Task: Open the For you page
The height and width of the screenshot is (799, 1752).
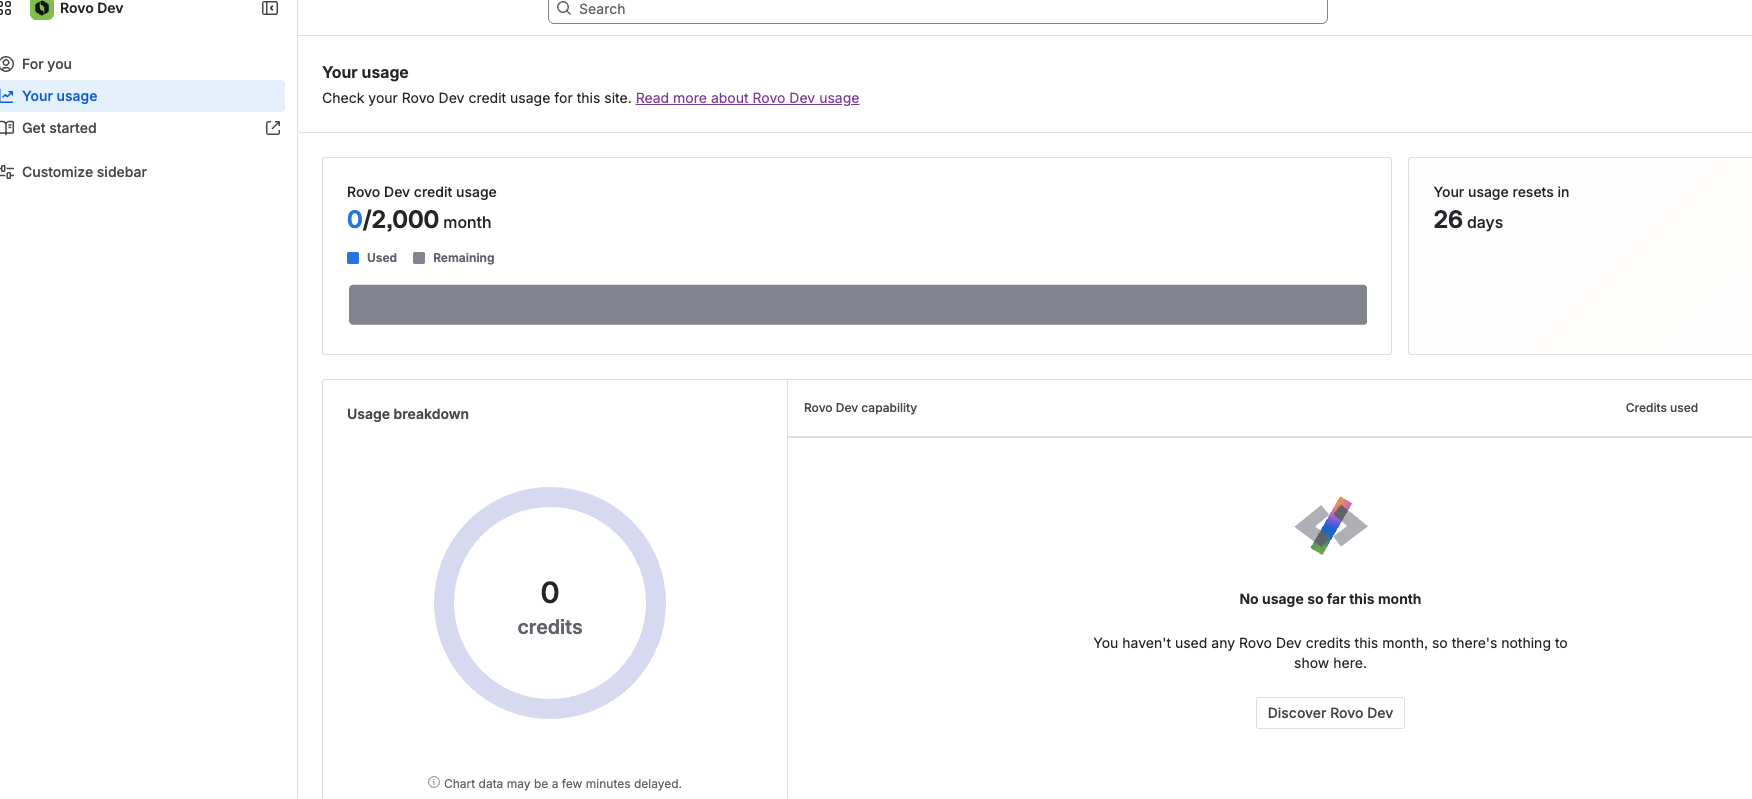Action: pos(47,64)
